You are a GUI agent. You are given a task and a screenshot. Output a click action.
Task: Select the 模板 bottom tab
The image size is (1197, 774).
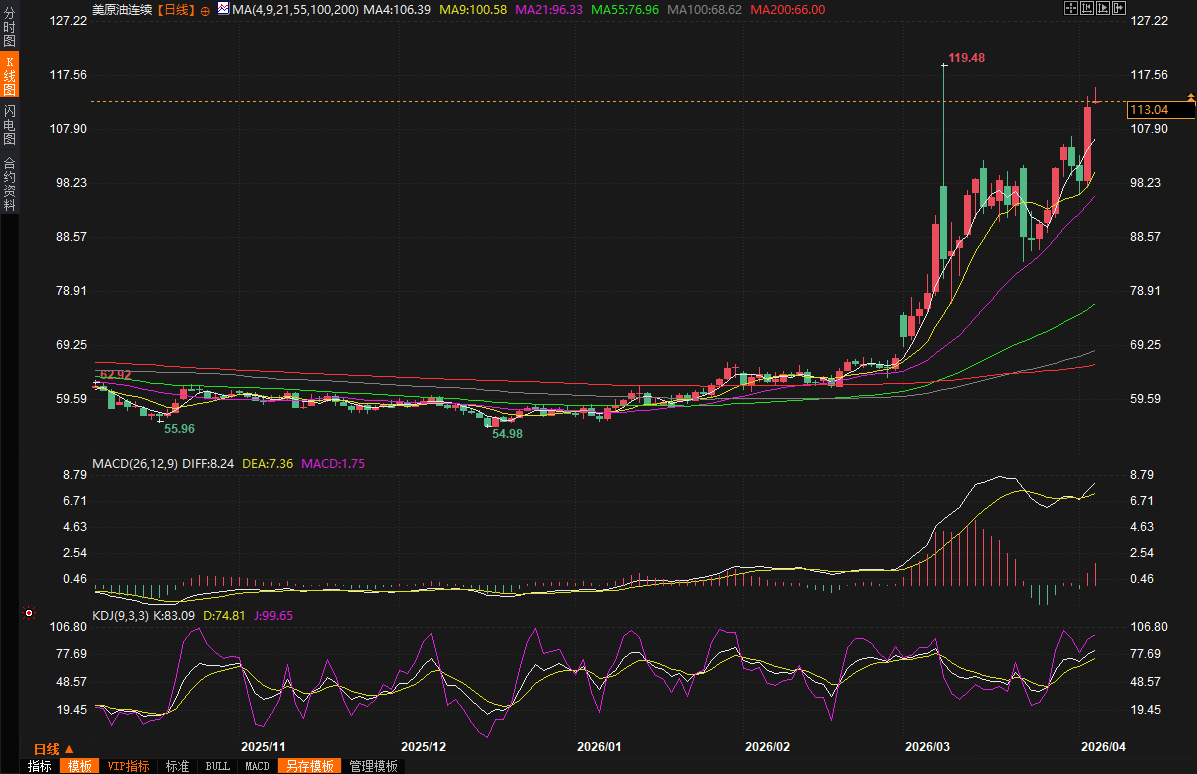[79, 766]
